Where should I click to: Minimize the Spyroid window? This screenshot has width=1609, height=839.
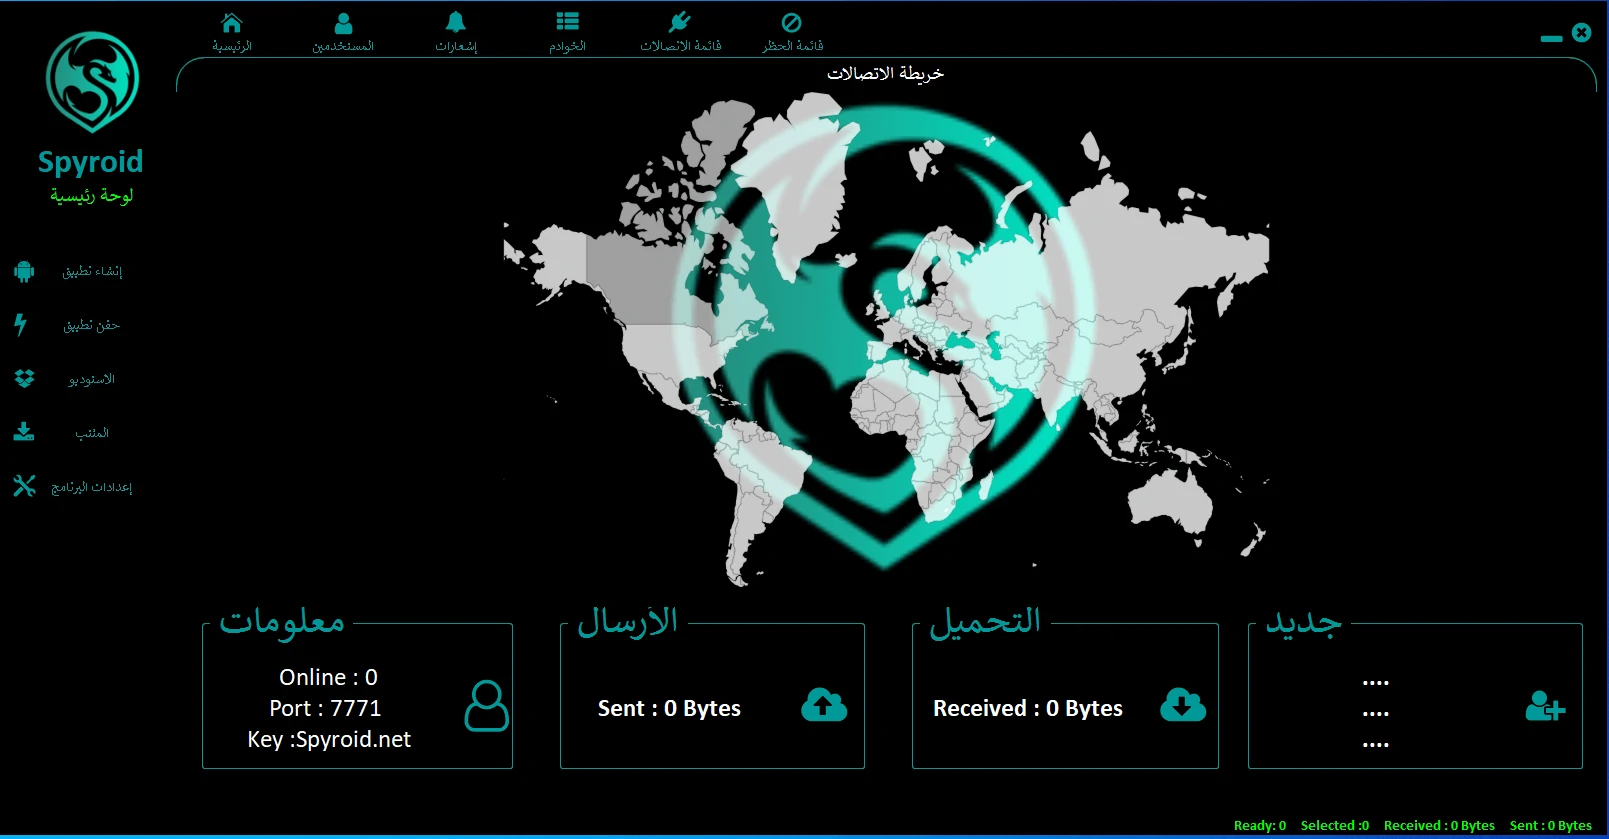pyautogui.click(x=1551, y=38)
